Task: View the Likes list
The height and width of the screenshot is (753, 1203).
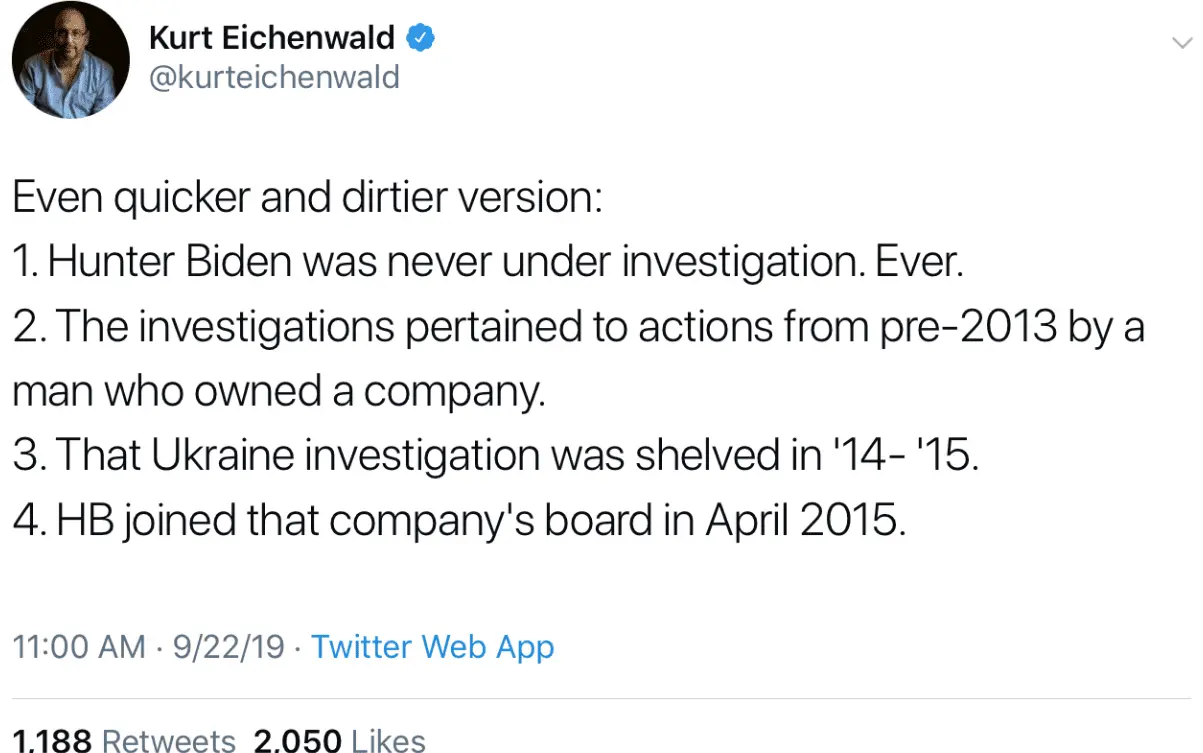Action: click(x=388, y=741)
